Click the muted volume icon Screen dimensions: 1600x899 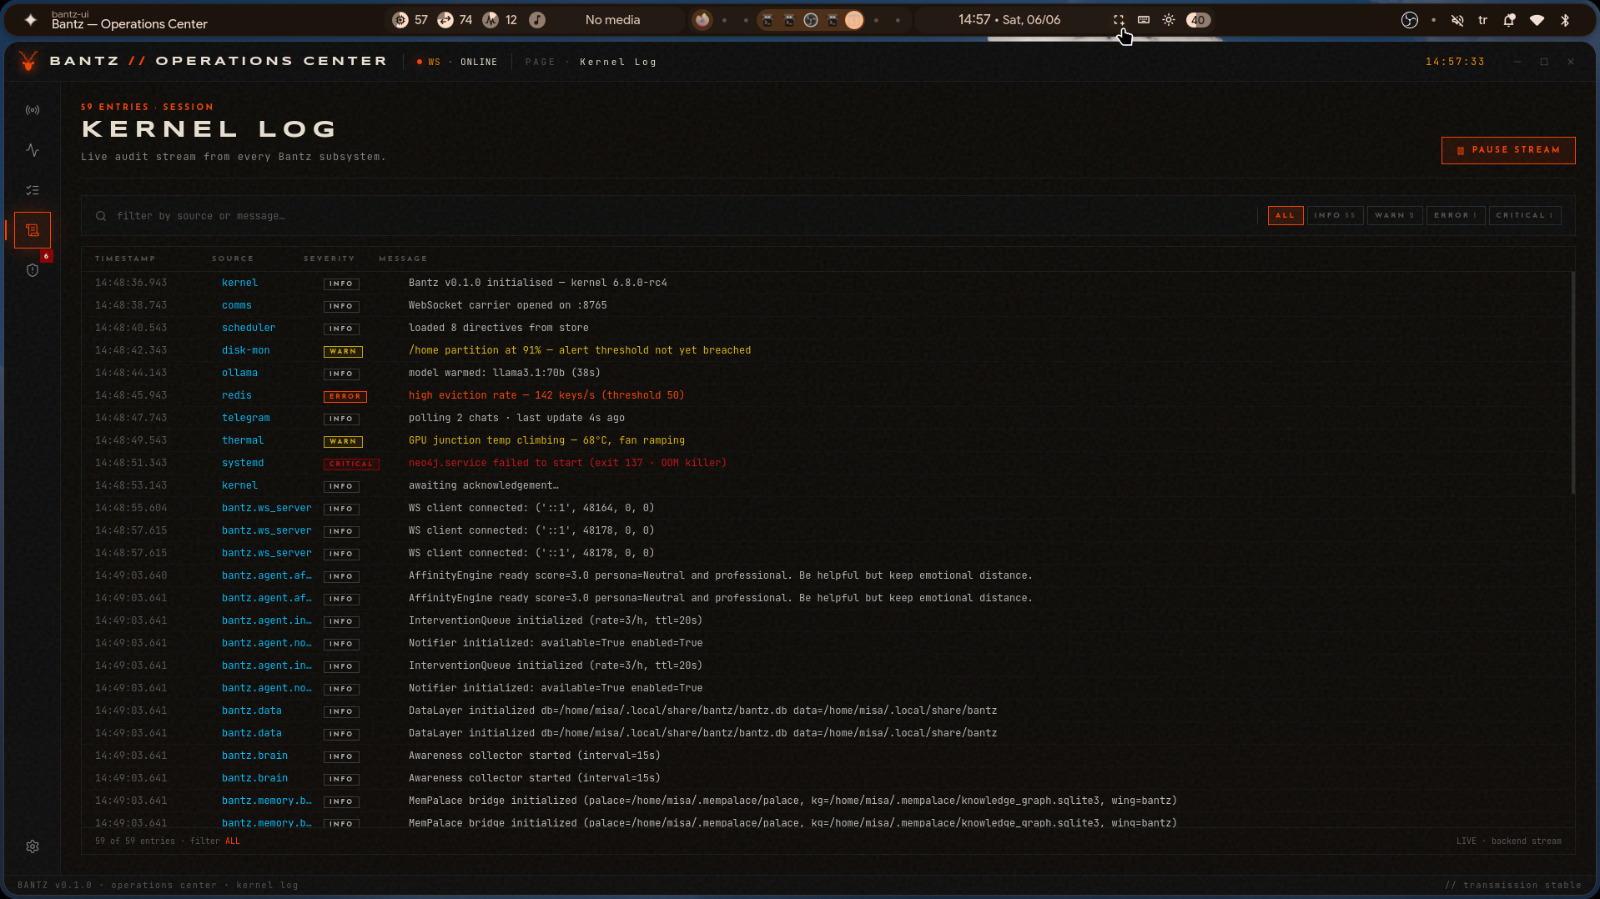click(x=1457, y=20)
